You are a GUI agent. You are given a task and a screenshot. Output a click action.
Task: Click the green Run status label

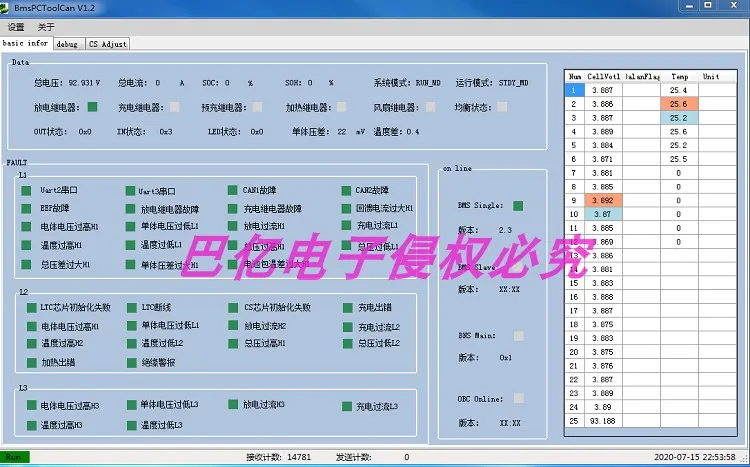pos(15,457)
